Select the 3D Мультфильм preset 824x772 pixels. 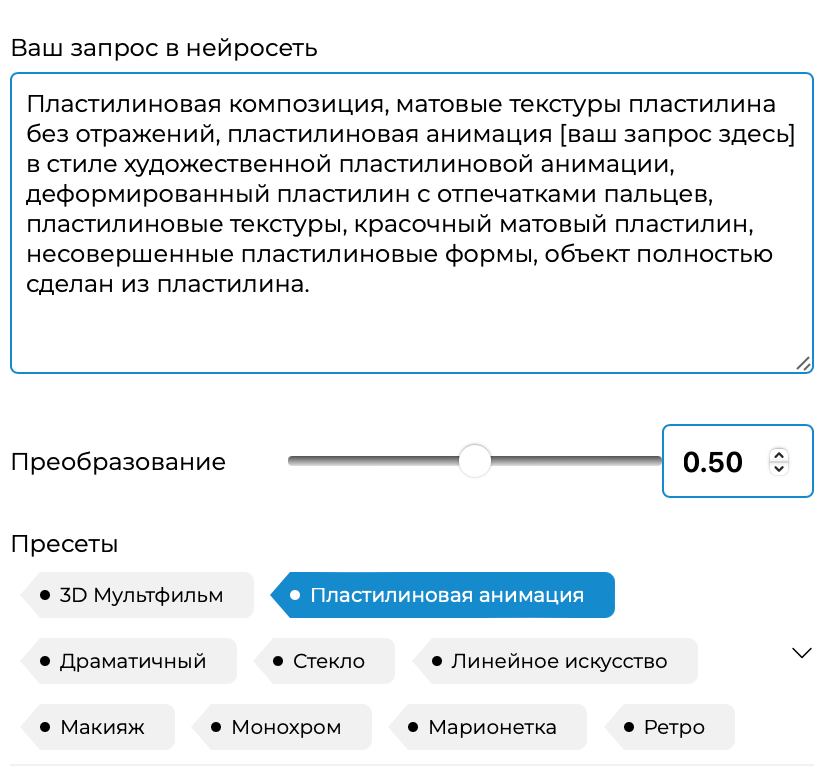140,595
